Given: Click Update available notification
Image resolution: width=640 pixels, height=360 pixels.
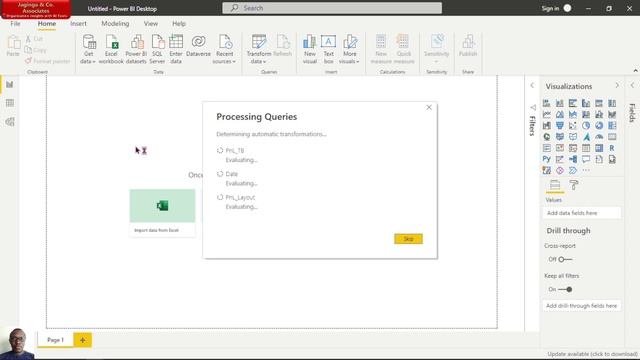Looking at the screenshot, I should 592,354.
